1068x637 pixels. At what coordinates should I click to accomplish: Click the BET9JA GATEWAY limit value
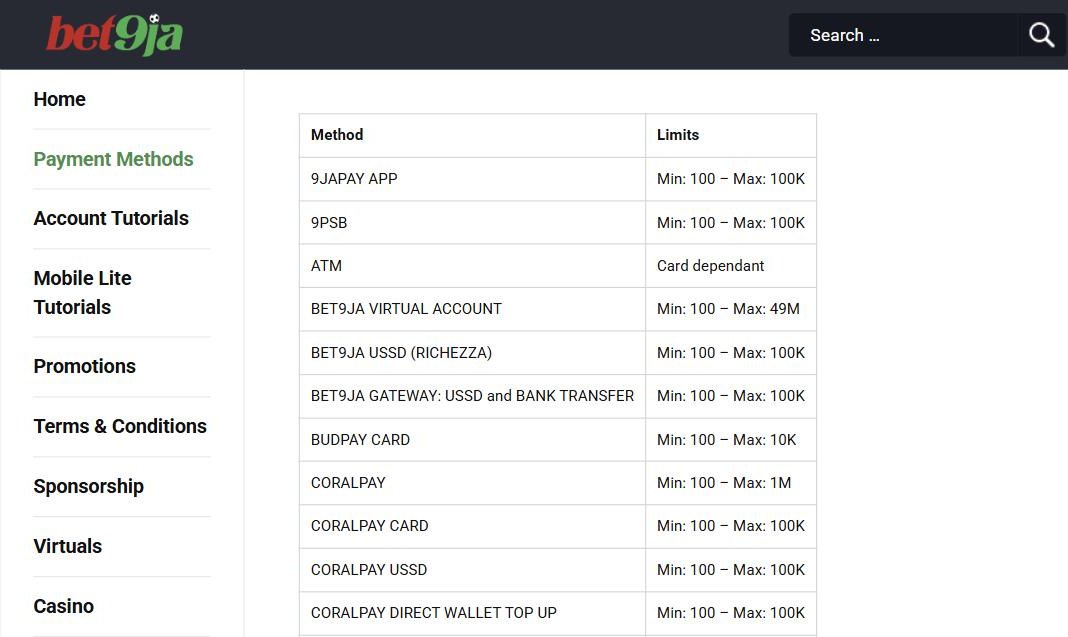click(x=731, y=396)
